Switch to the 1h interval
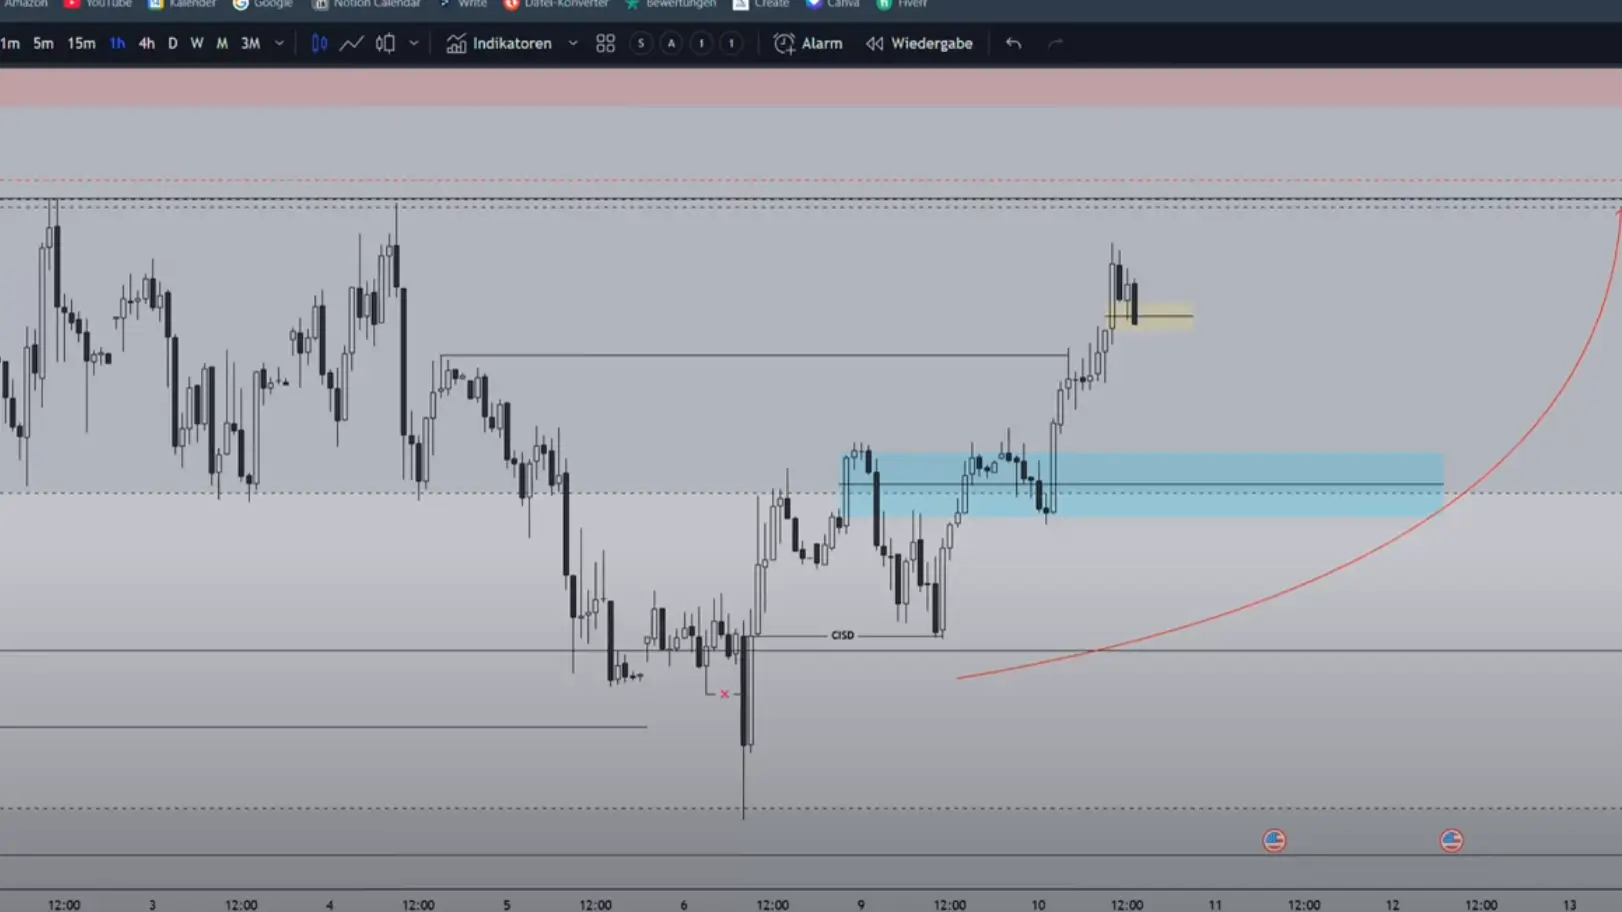 [117, 43]
